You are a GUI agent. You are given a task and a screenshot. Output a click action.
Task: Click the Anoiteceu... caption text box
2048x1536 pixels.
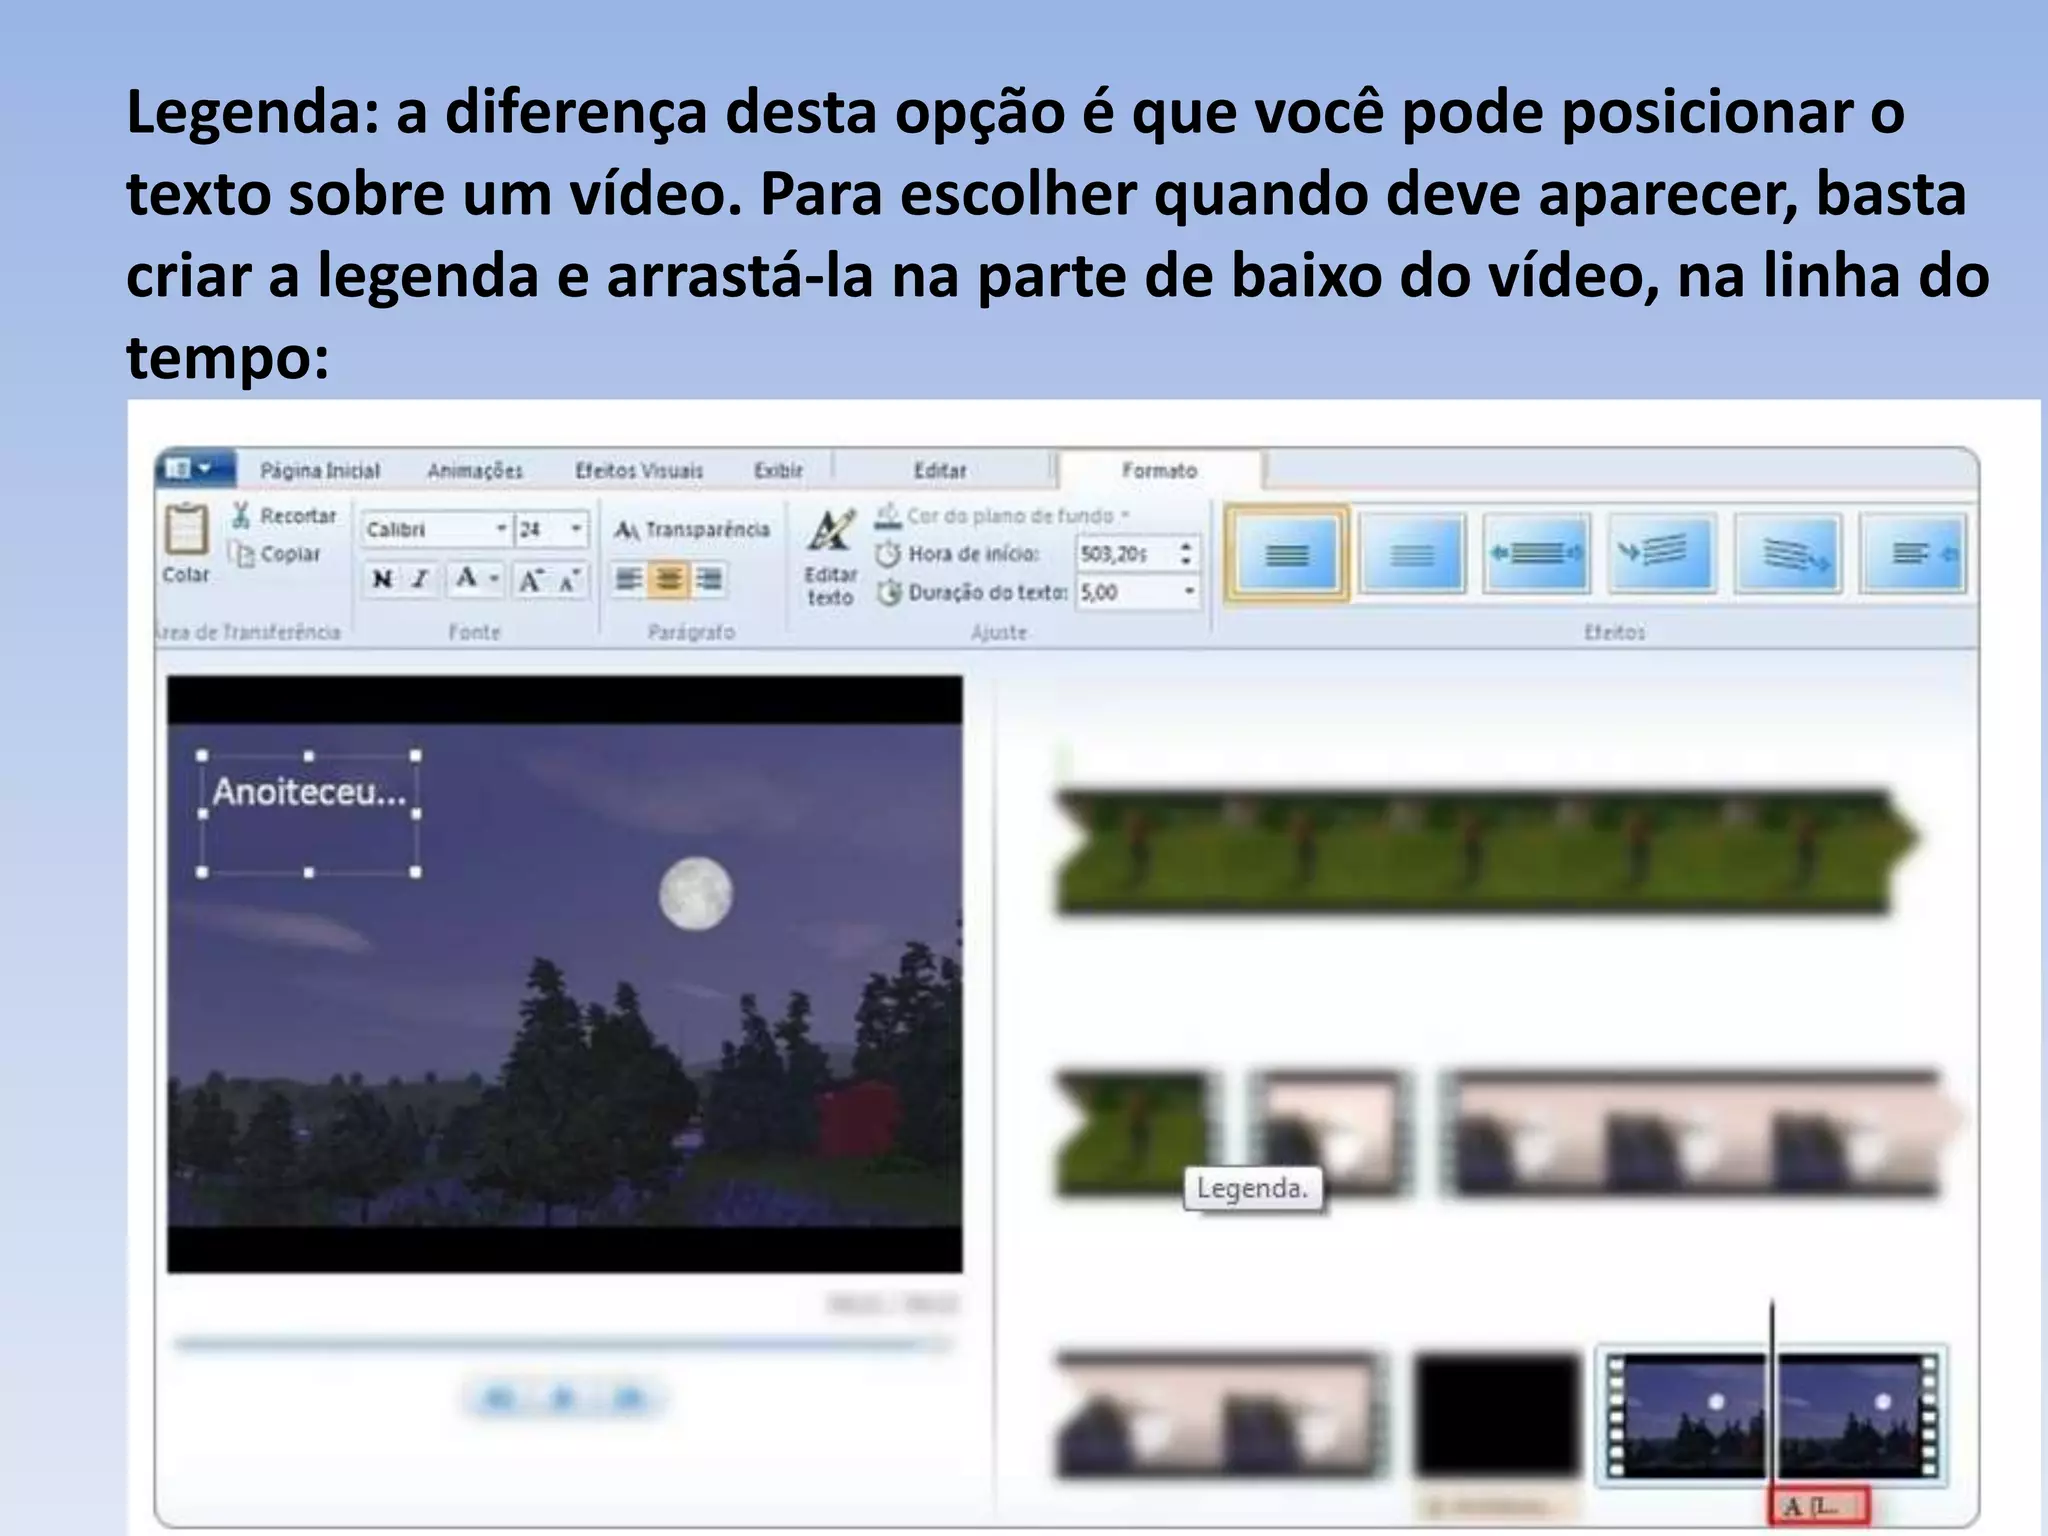coord(309,813)
